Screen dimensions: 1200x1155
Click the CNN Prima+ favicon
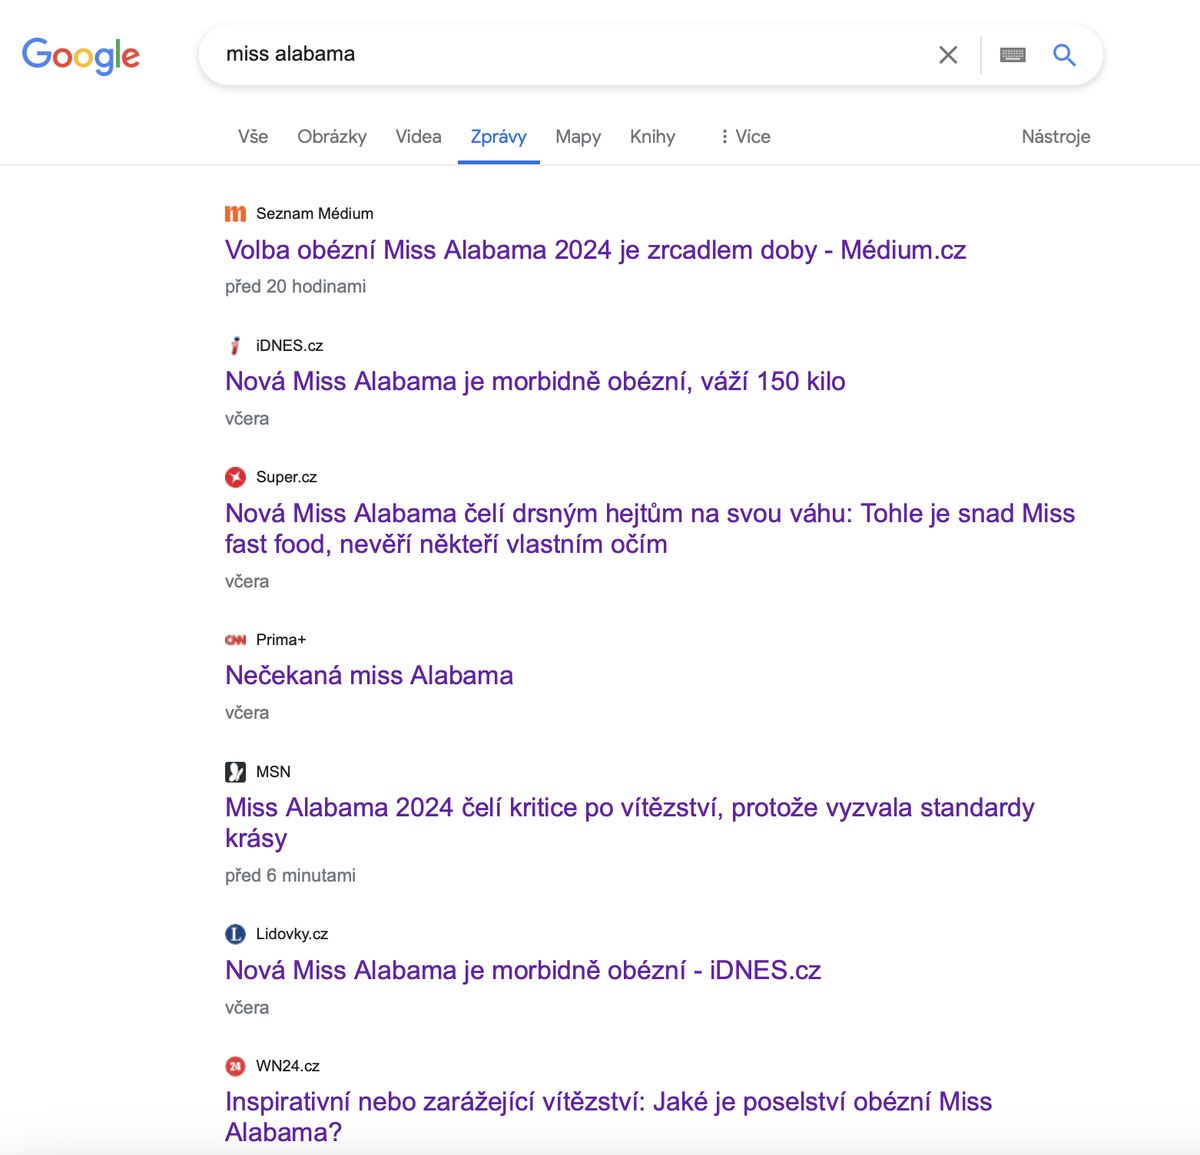[235, 639]
